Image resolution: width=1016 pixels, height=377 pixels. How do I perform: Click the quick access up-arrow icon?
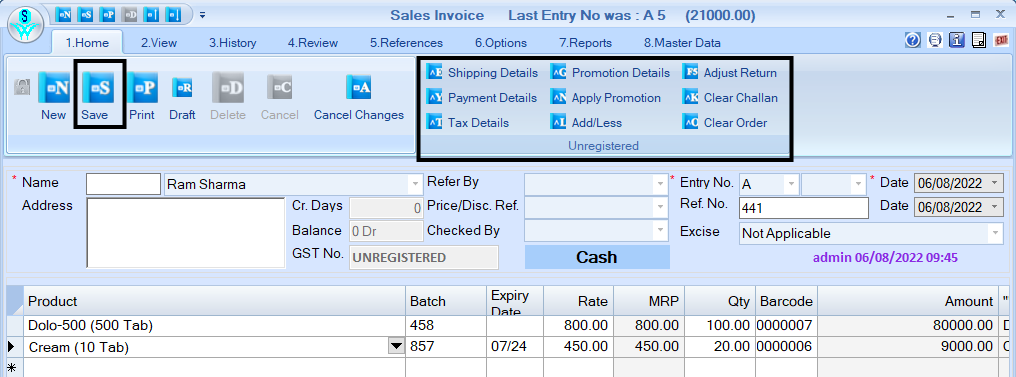click(x=151, y=14)
